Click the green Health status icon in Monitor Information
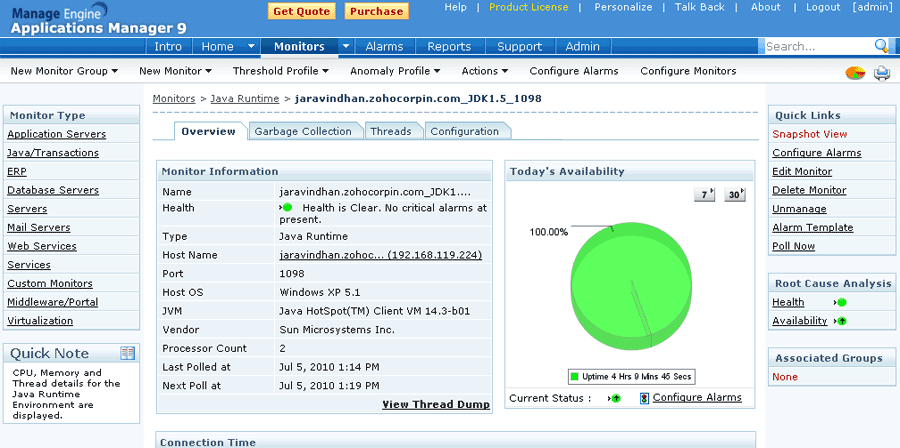The width and height of the screenshot is (900, 448). [286, 208]
